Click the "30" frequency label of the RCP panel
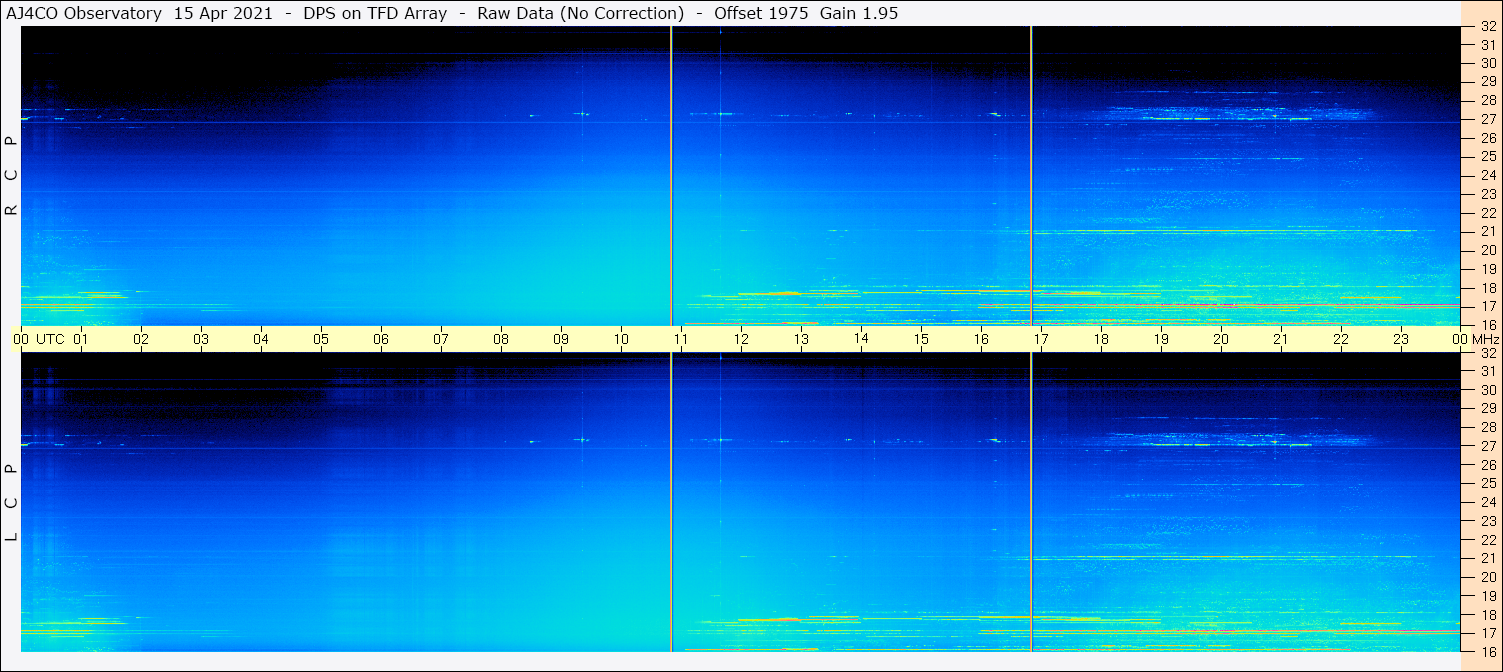This screenshot has height=672, width=1503. pyautogui.click(x=1488, y=62)
